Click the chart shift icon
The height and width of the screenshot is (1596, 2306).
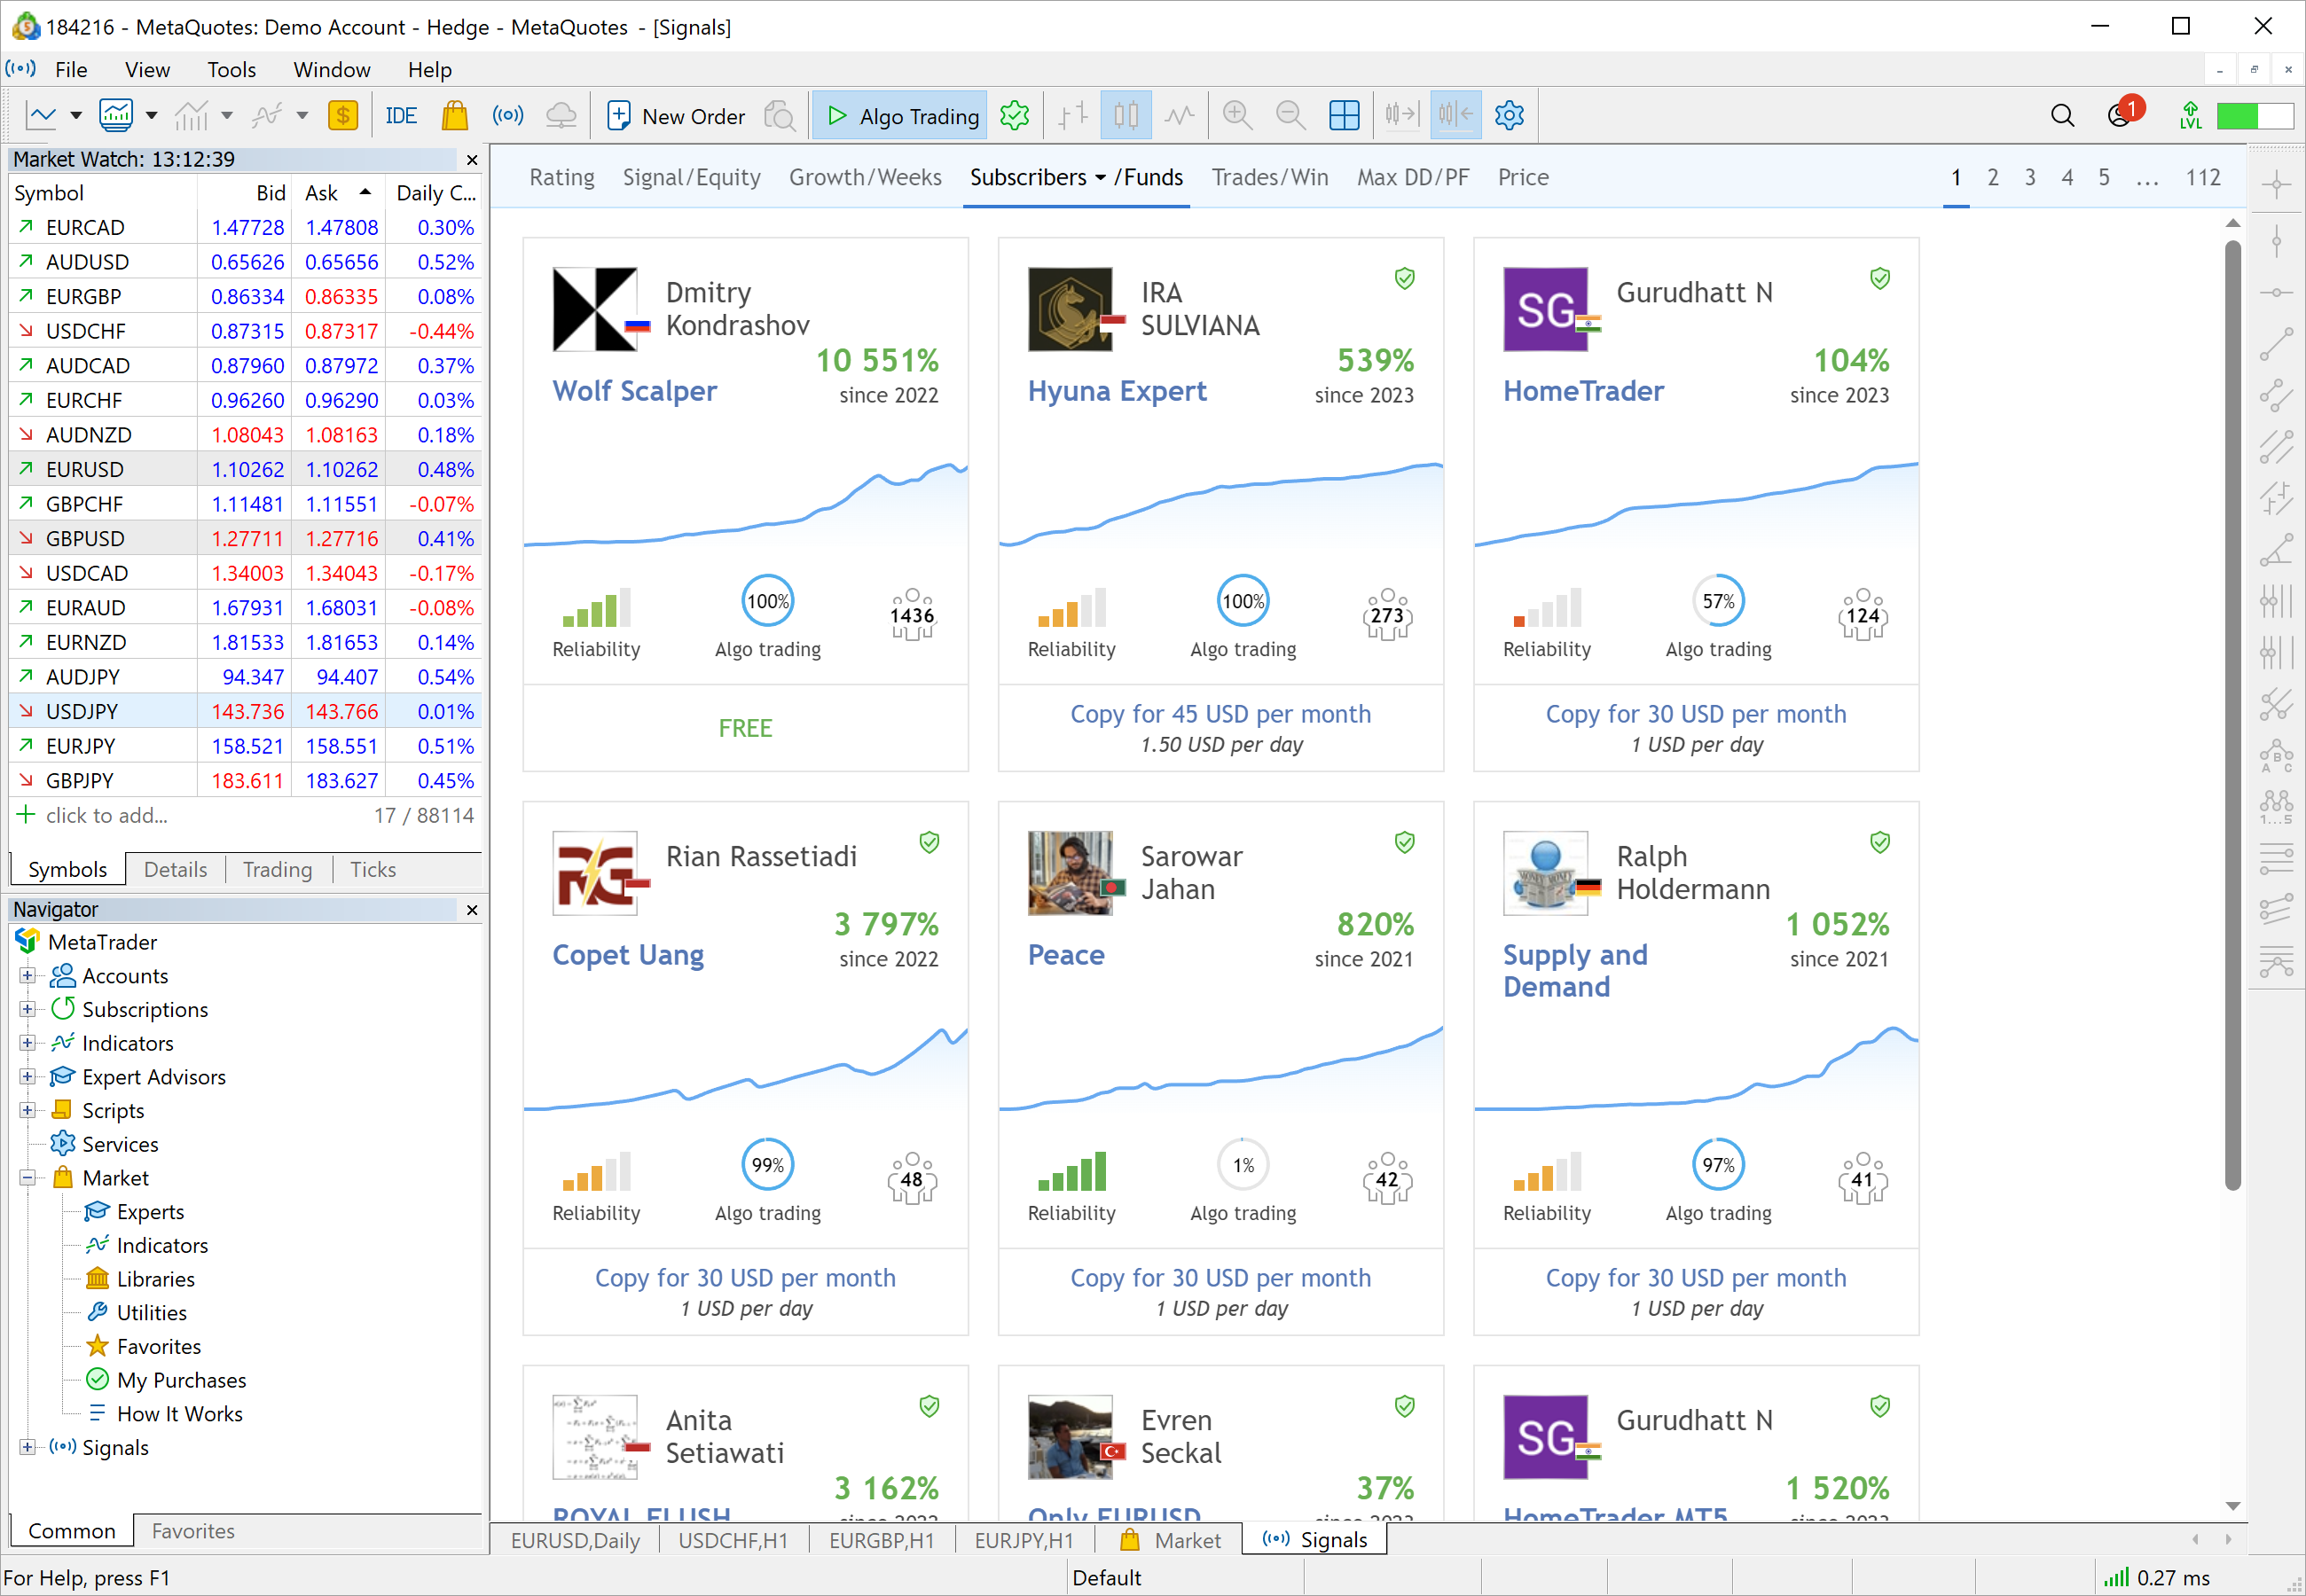[1456, 116]
